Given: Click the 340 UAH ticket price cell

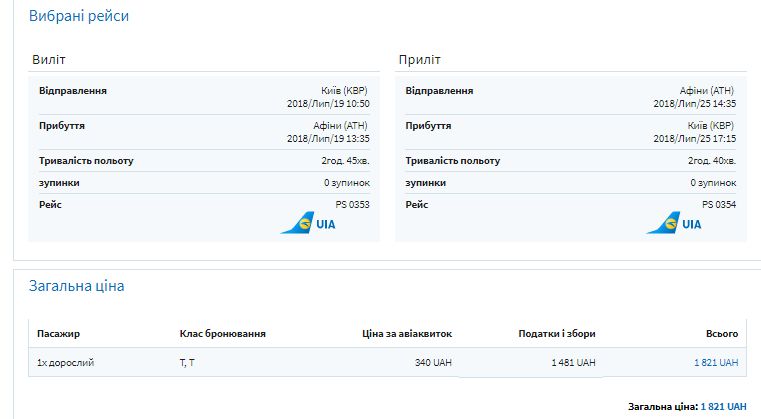Looking at the screenshot, I should coord(433,362).
